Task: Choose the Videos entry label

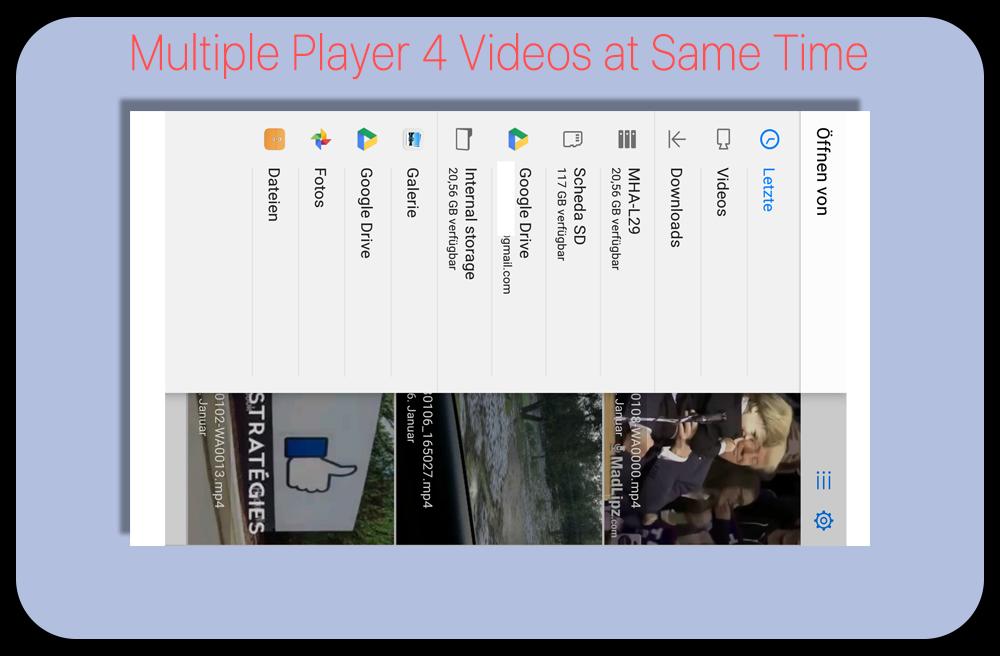Action: [x=722, y=192]
